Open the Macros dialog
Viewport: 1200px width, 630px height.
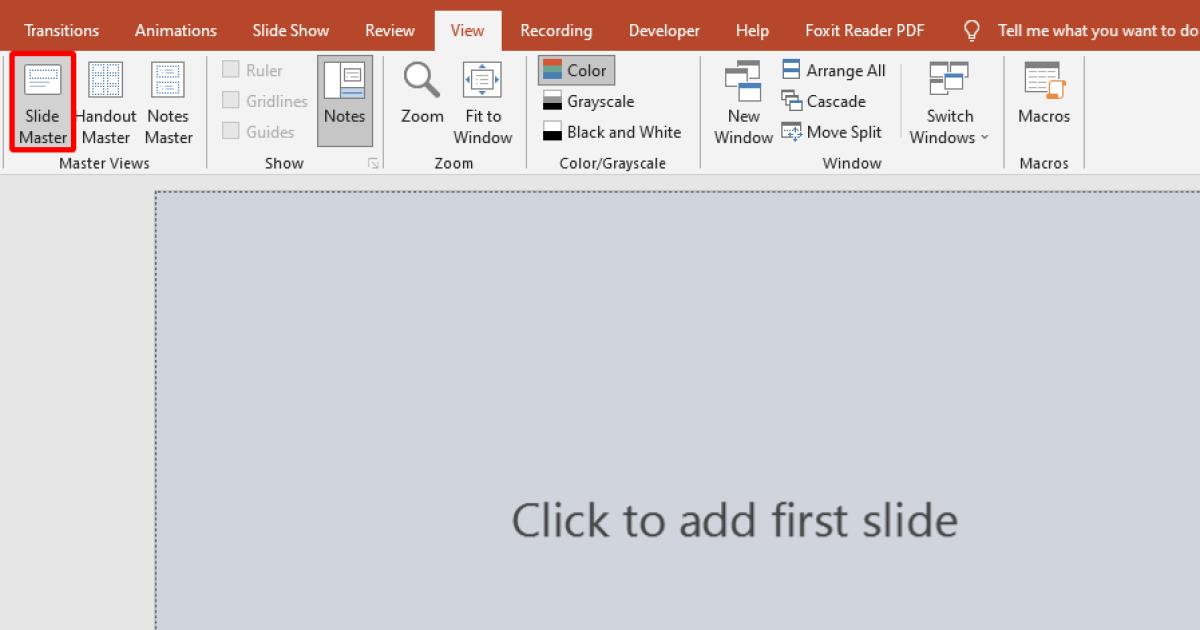[1044, 92]
